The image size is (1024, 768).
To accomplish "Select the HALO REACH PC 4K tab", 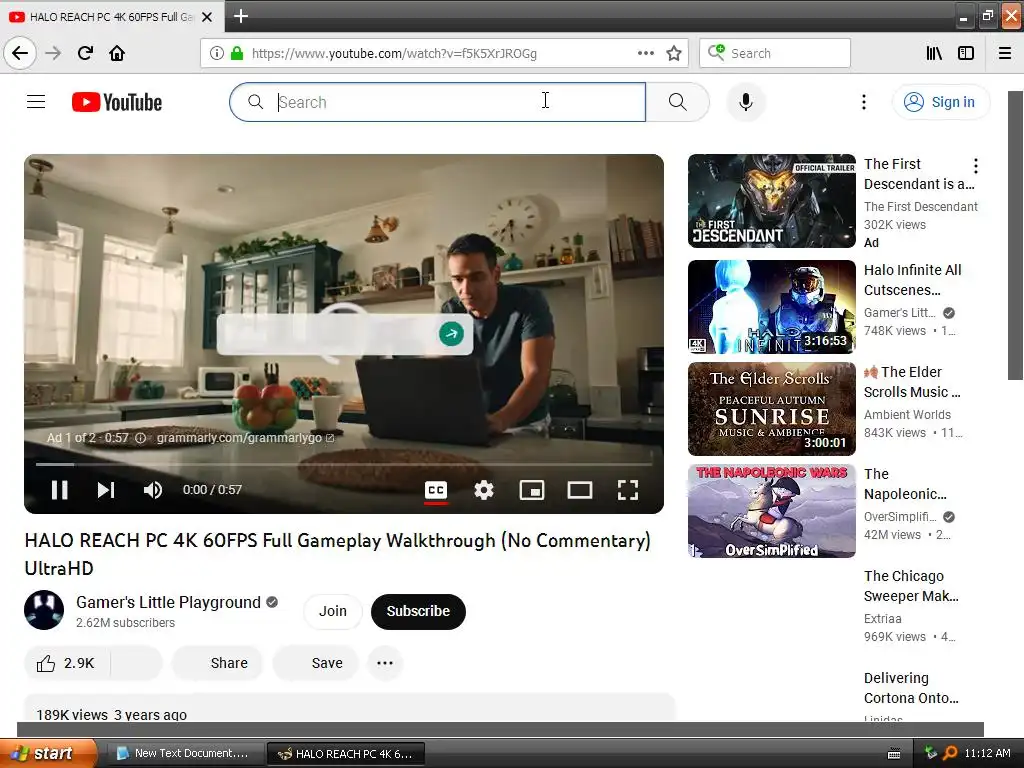I will pos(111,17).
